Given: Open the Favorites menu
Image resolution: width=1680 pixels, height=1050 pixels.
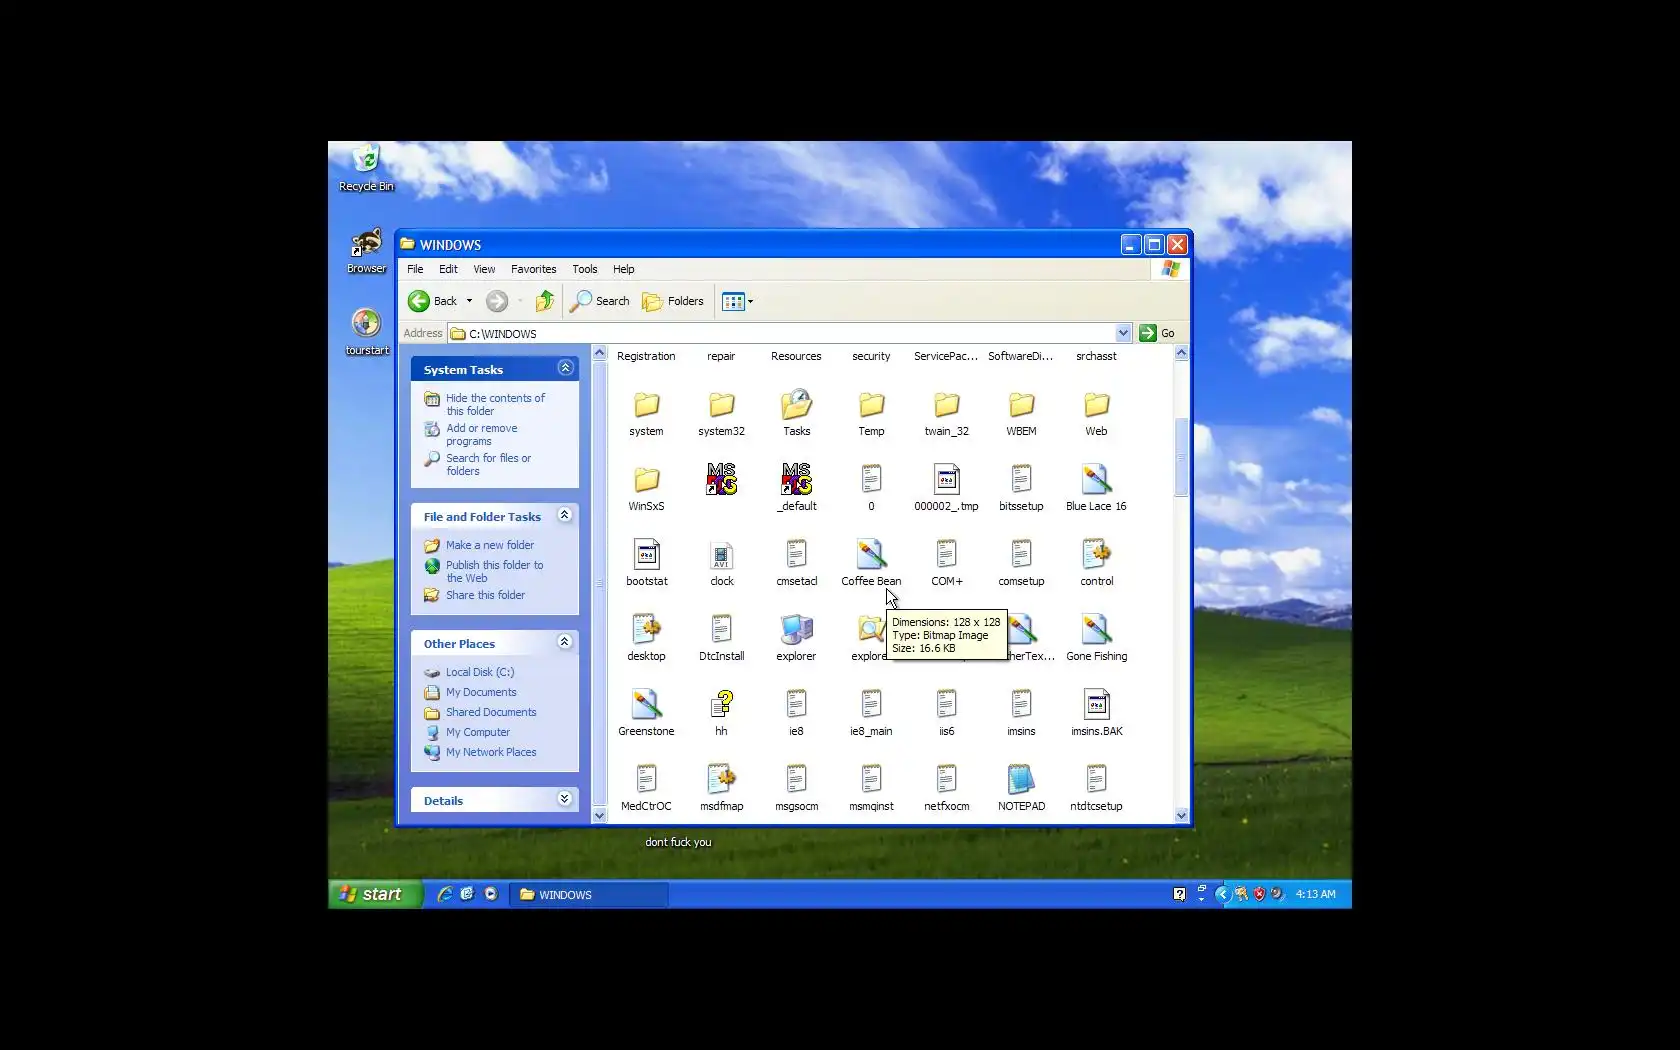Looking at the screenshot, I should click(x=533, y=269).
